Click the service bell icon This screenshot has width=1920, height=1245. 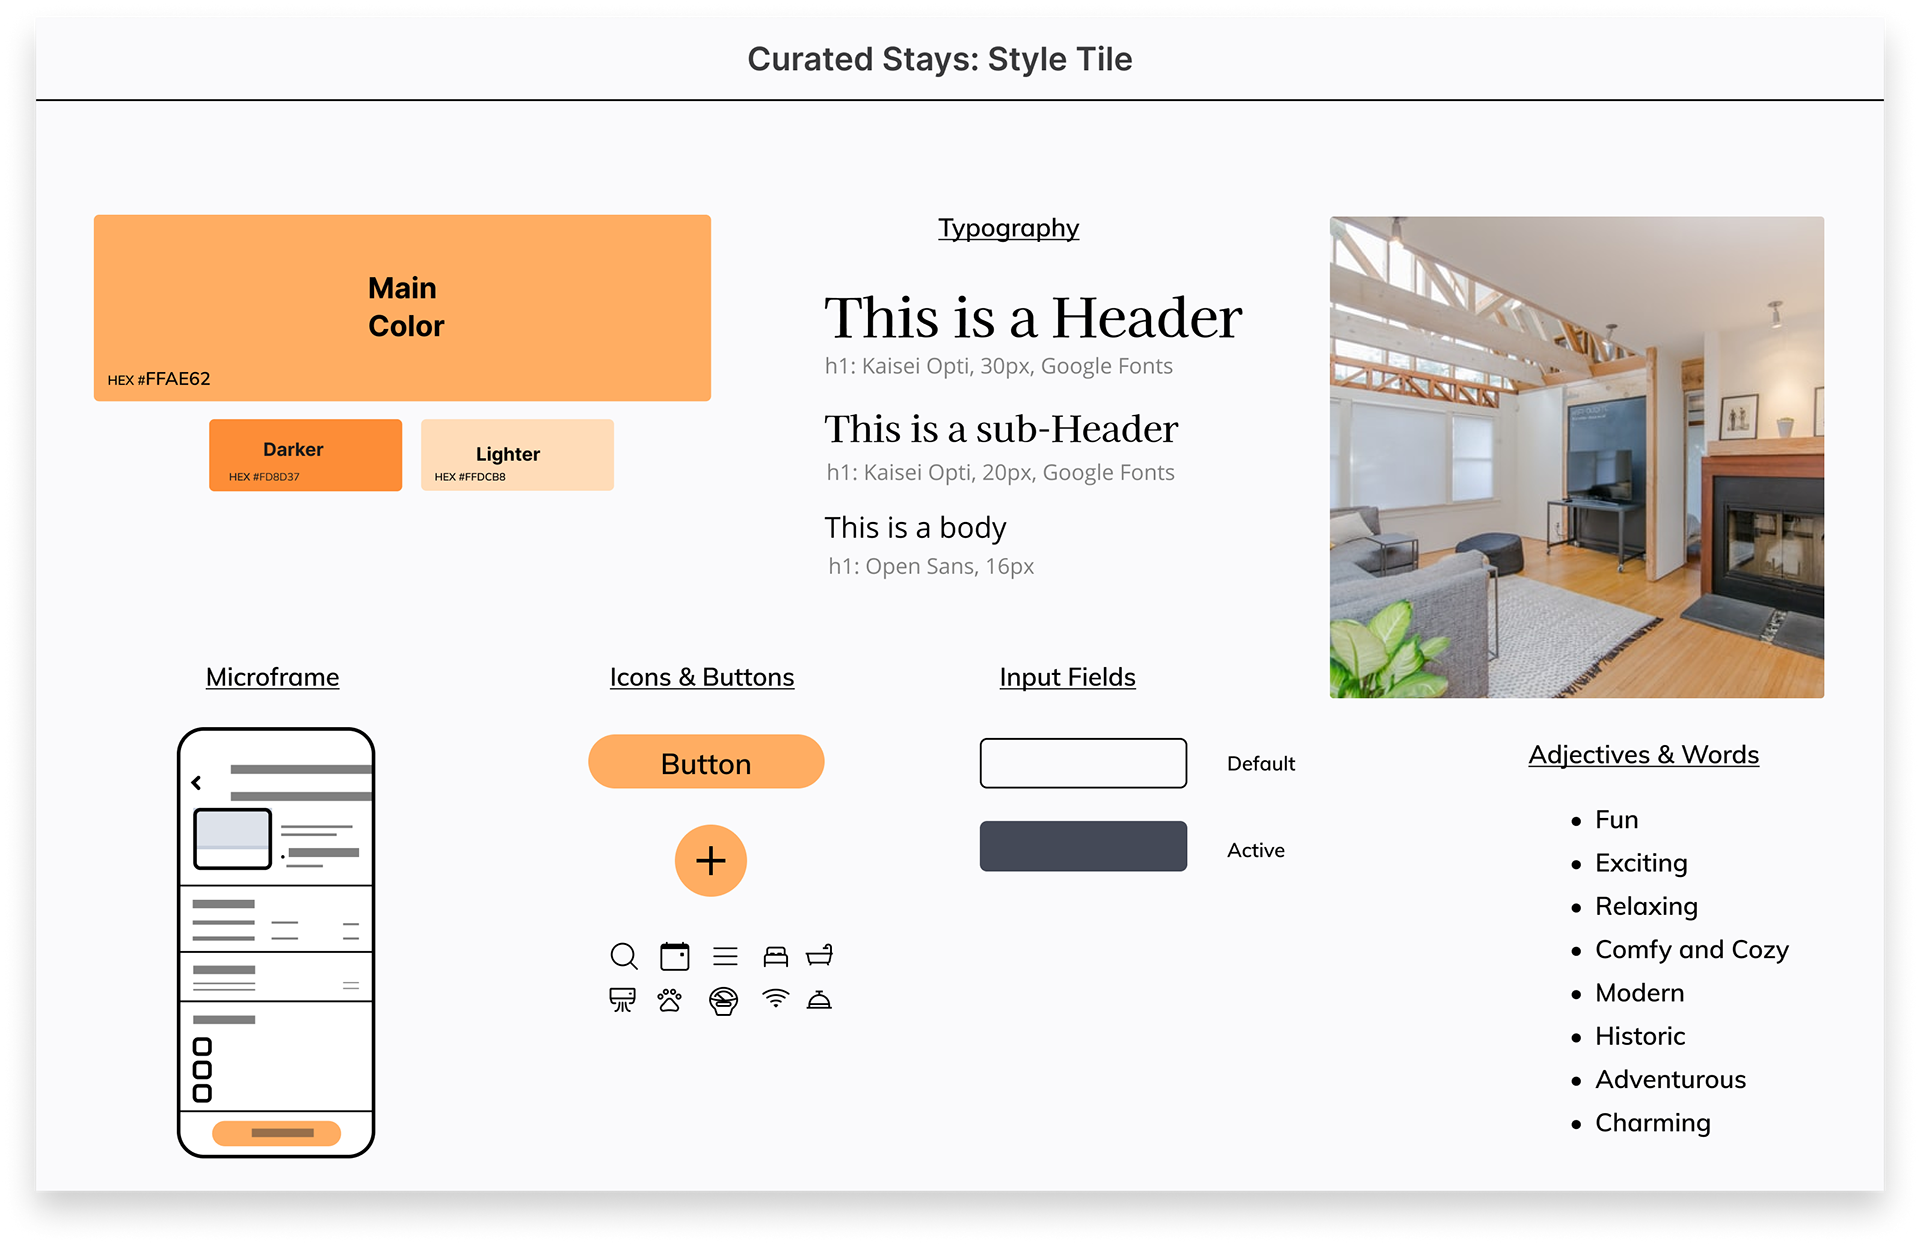819,999
